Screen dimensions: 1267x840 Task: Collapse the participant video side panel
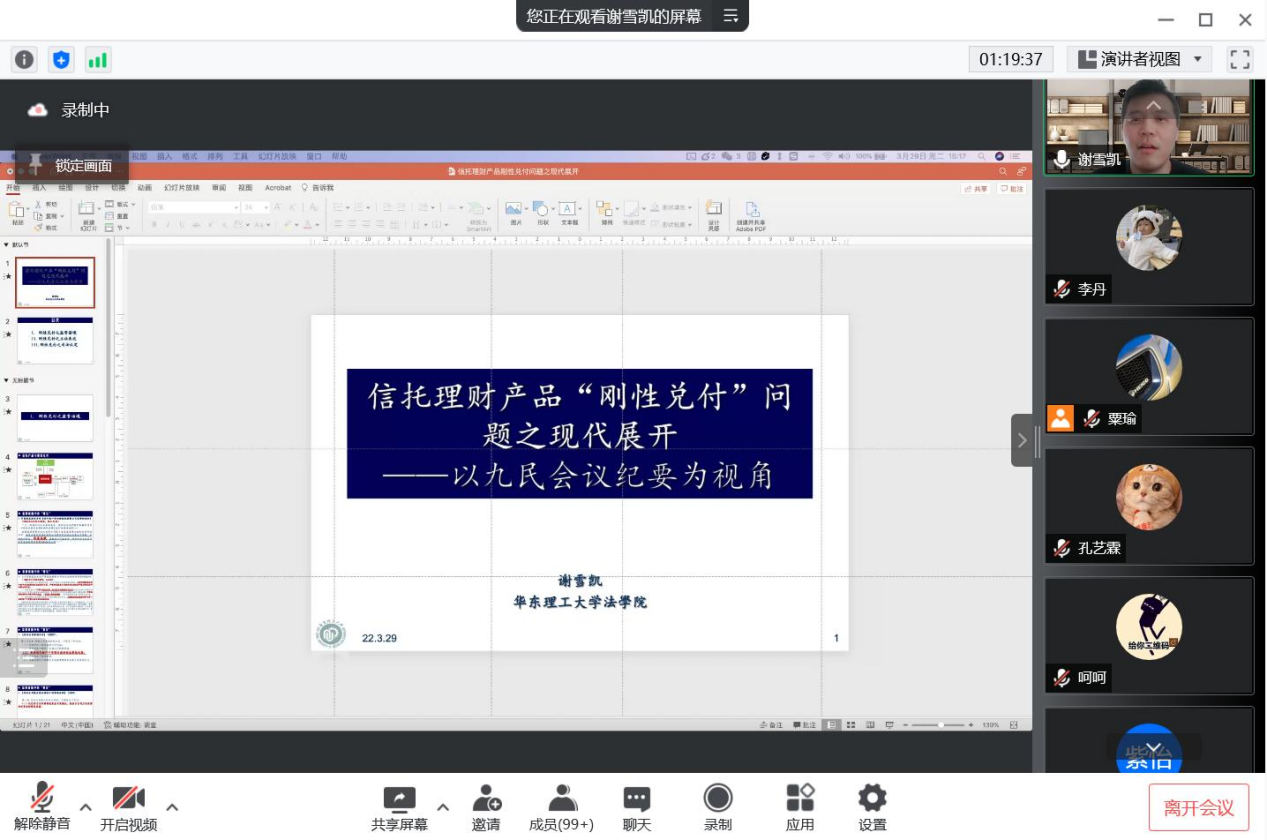[1022, 440]
